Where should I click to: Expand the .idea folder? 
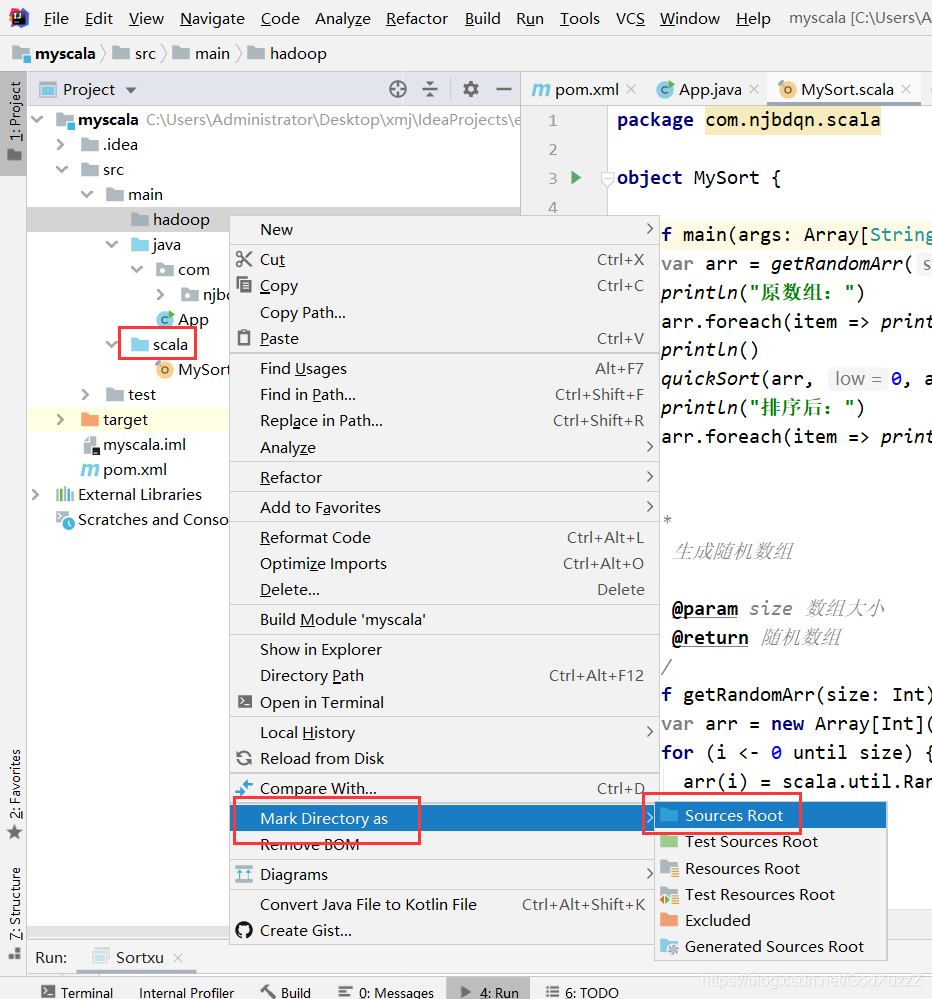pos(61,145)
